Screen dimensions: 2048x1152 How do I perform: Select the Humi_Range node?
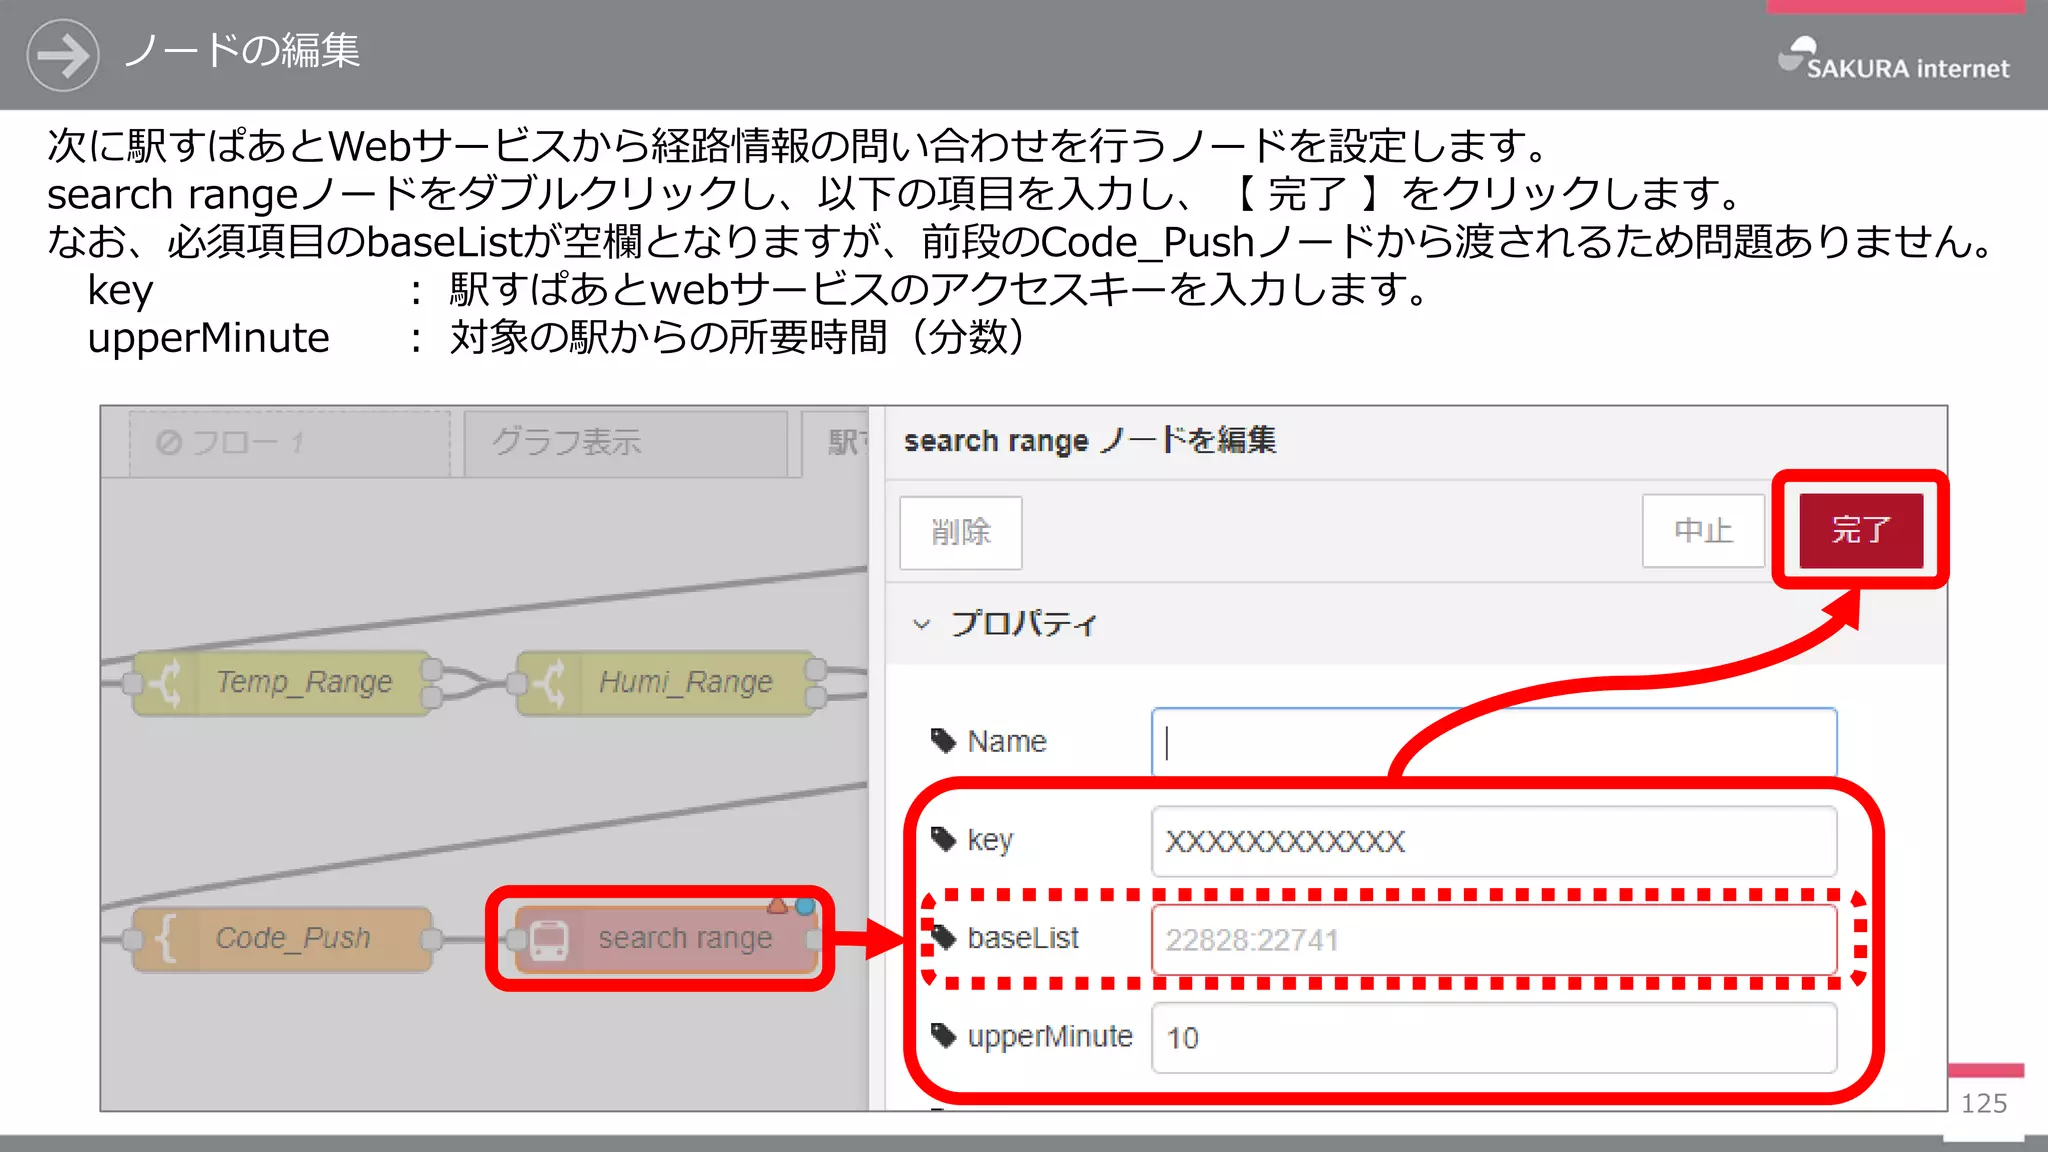click(666, 683)
